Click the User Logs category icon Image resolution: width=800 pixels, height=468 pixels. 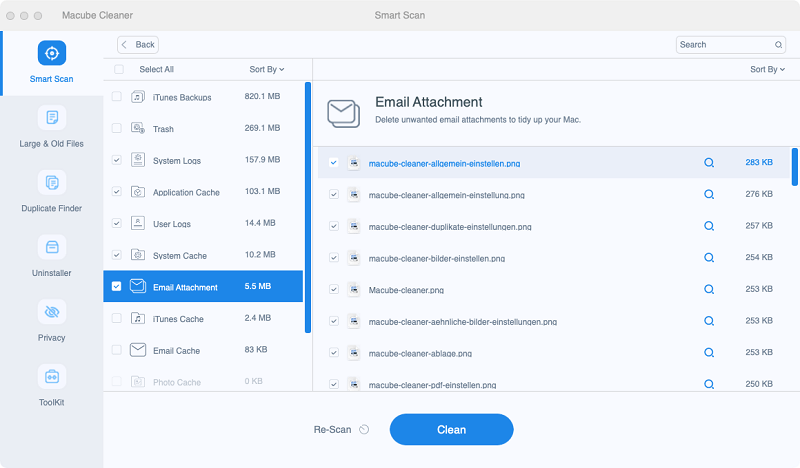tap(138, 223)
